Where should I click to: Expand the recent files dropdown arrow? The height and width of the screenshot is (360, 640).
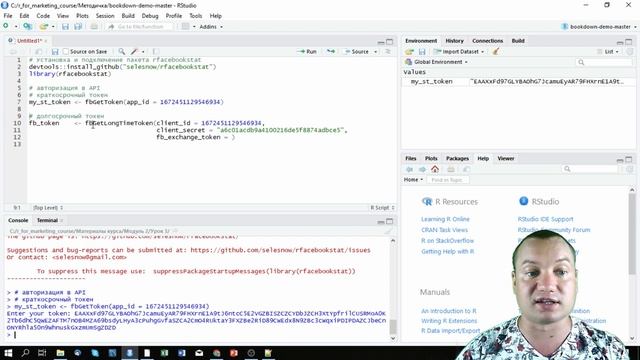tap(53, 27)
